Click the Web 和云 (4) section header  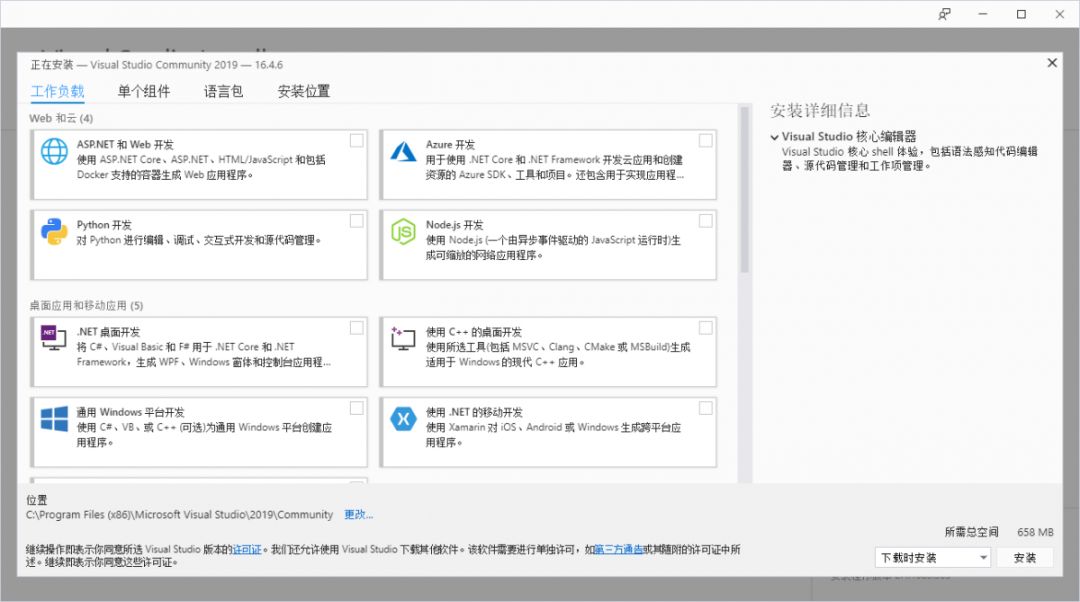(x=61, y=118)
